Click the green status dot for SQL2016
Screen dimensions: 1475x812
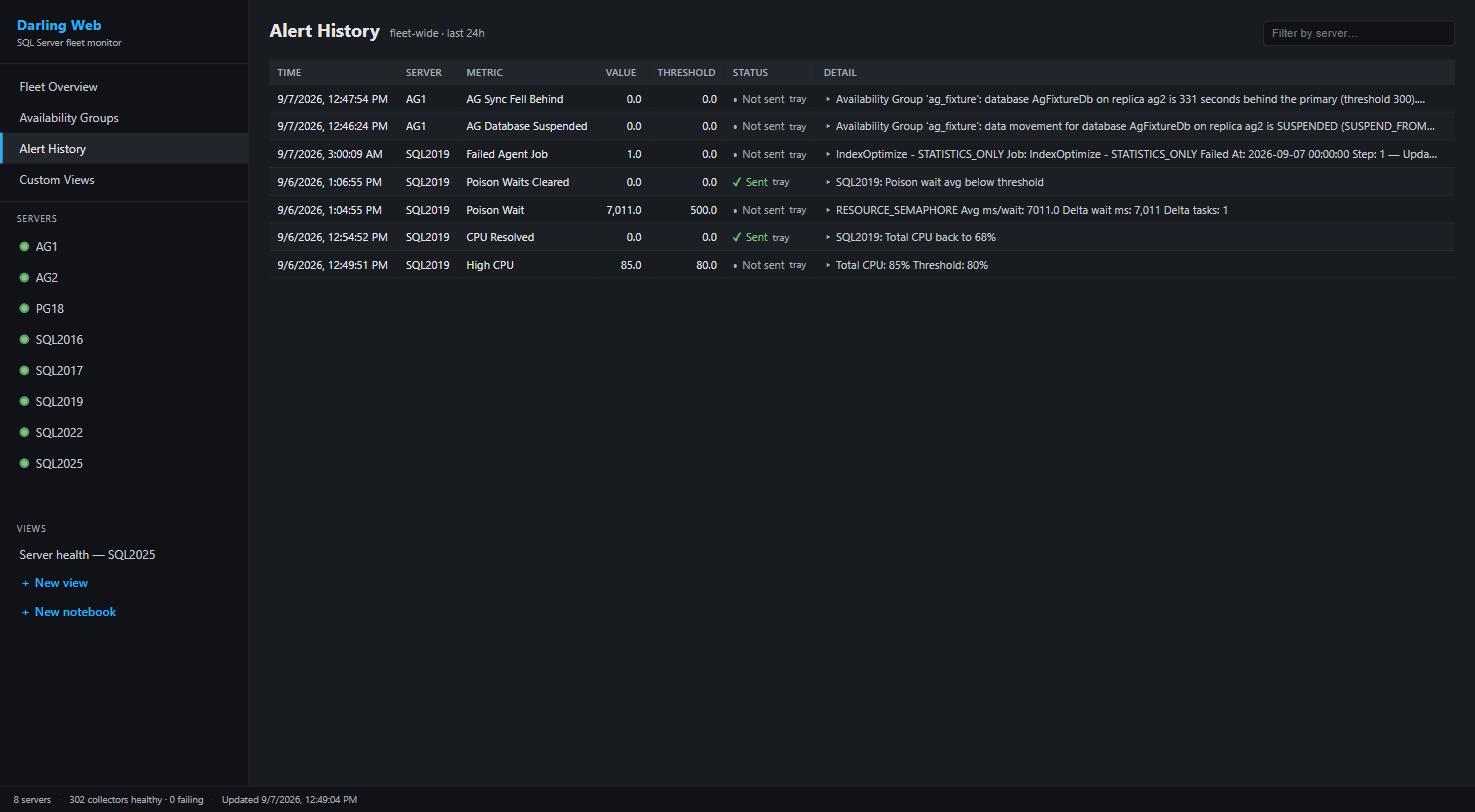click(x=24, y=340)
